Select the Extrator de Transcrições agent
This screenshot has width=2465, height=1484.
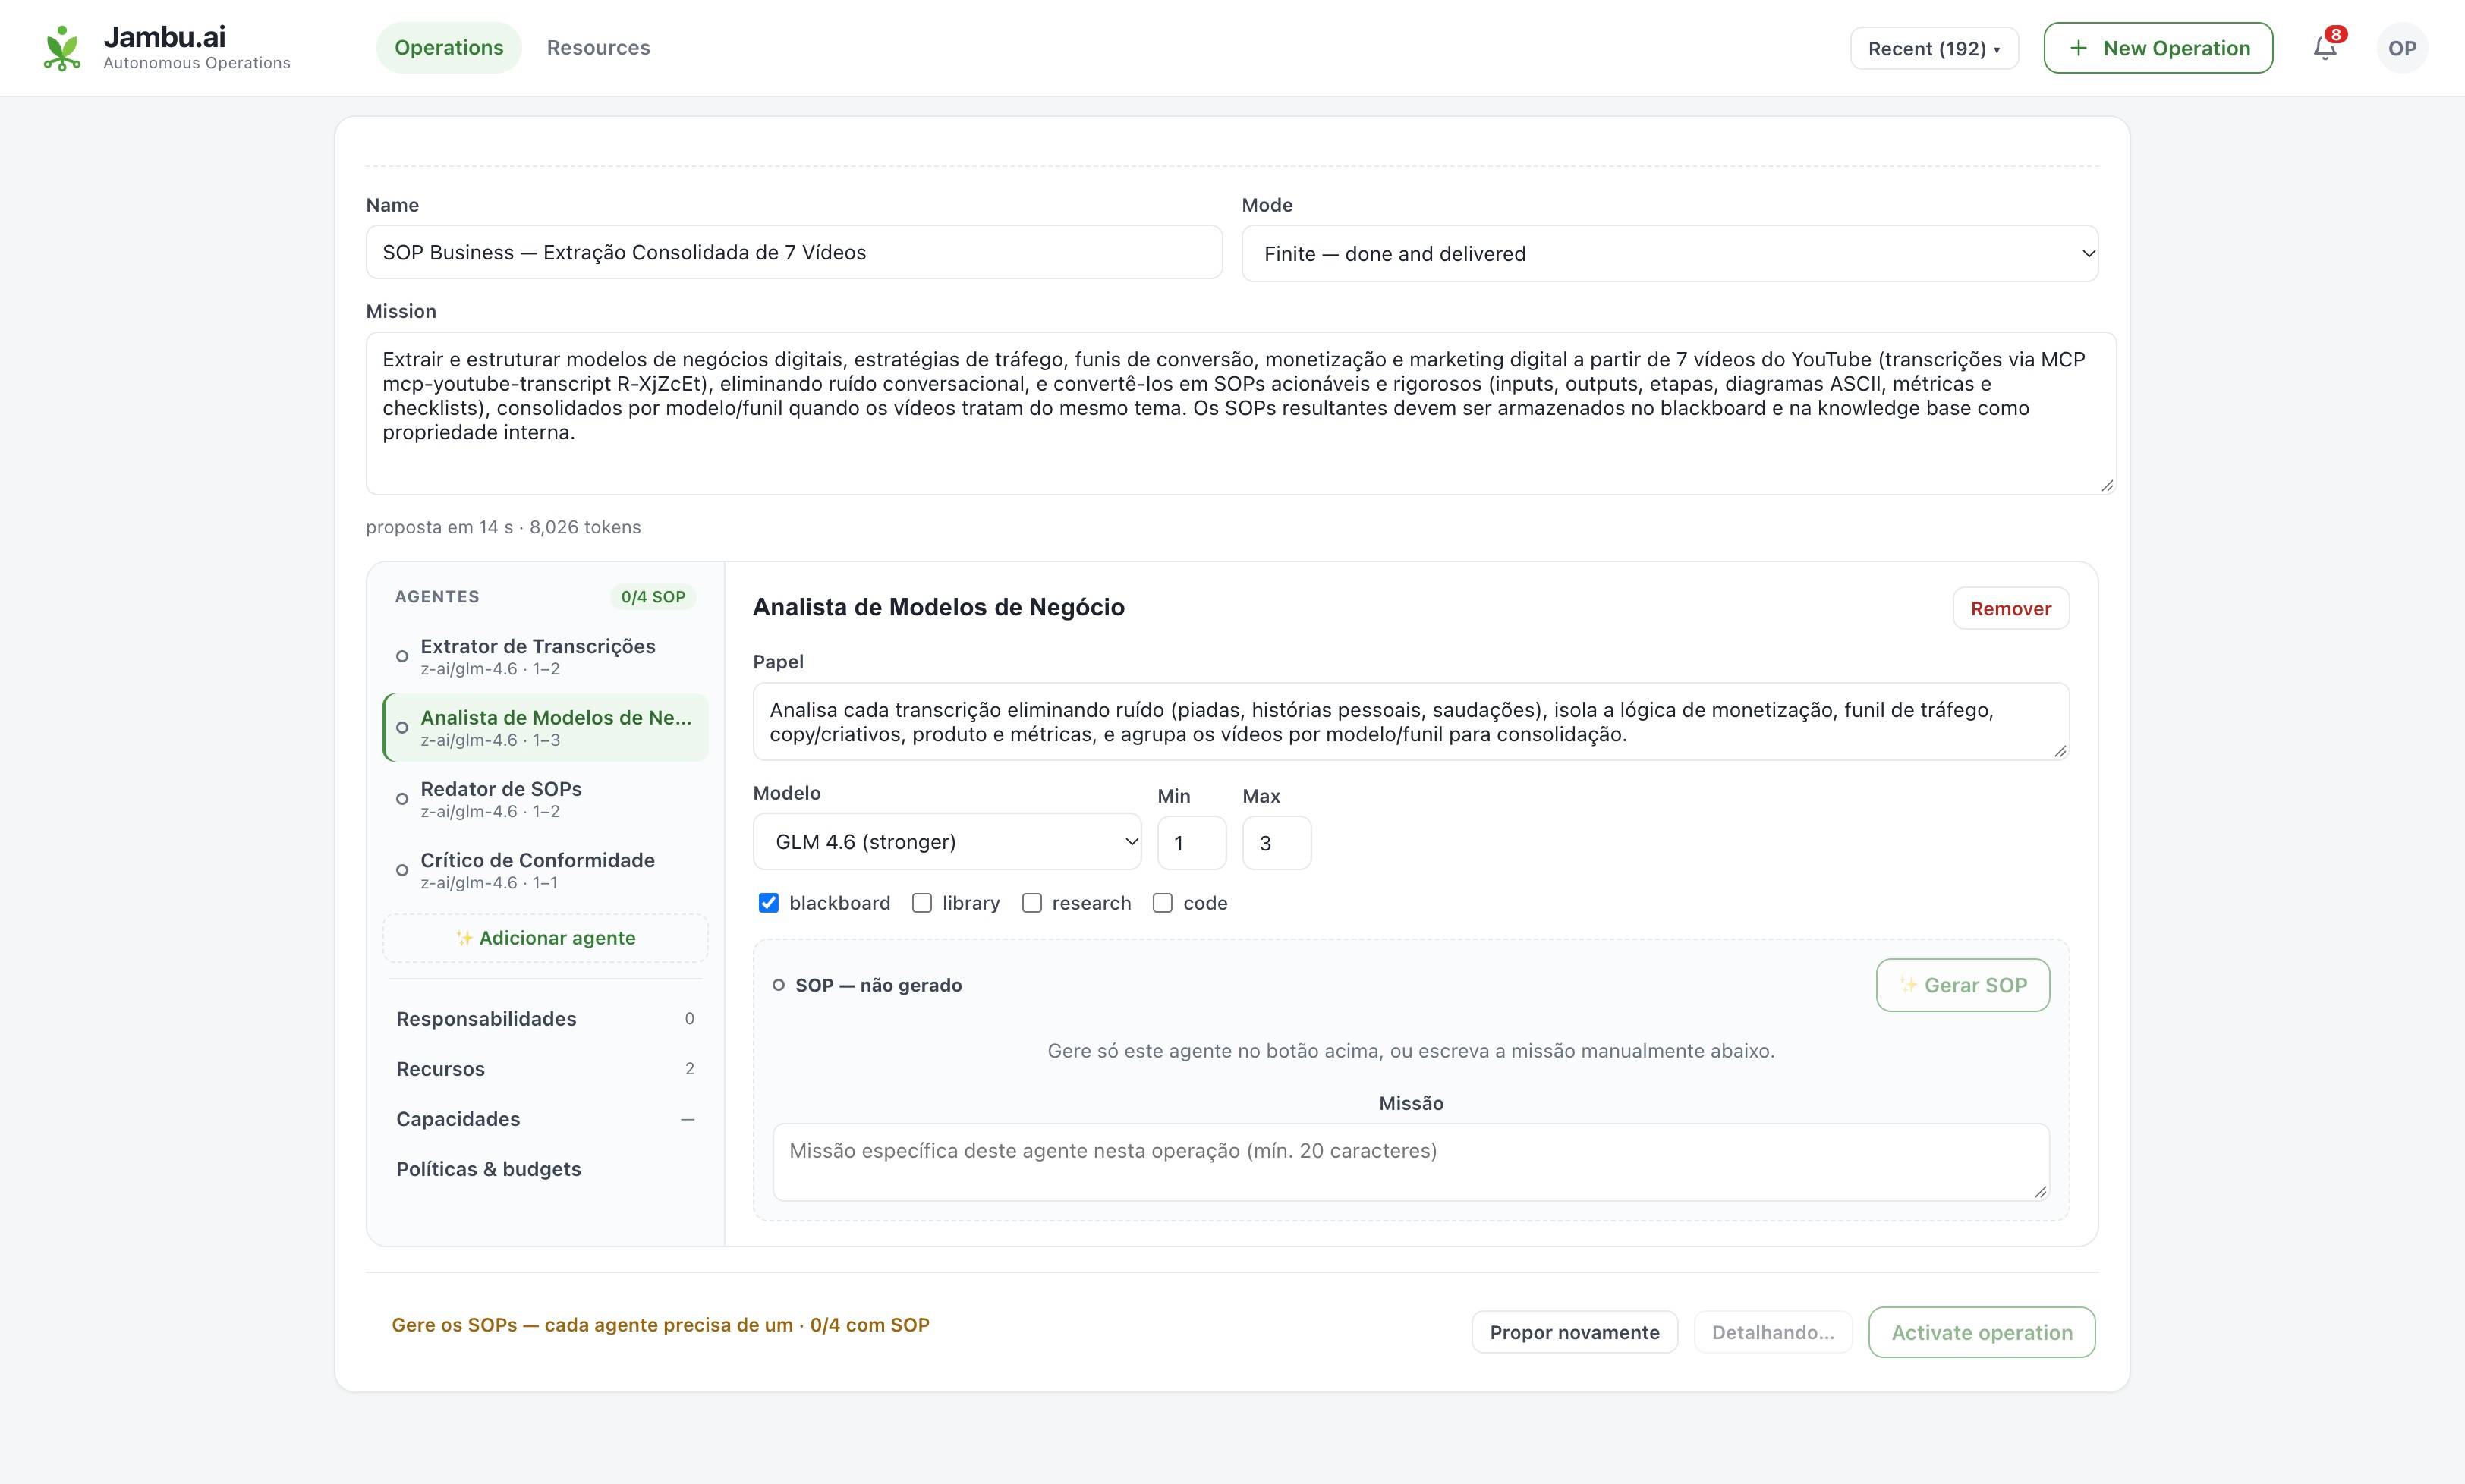tap(545, 656)
